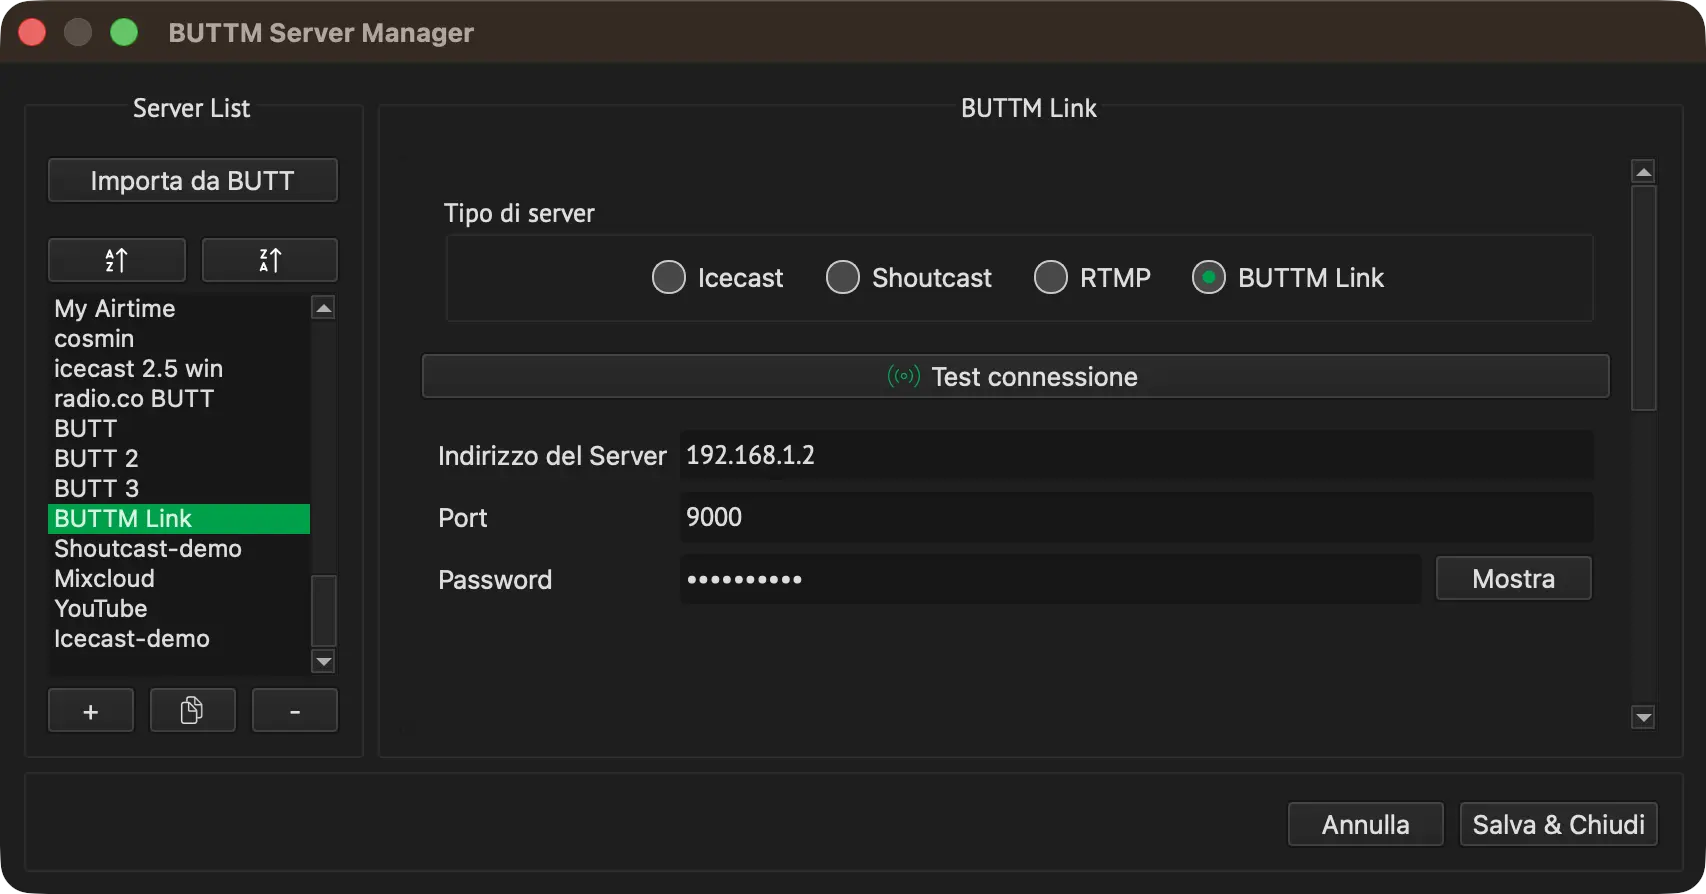1706x894 pixels.
Task: Select the BUTT 3 server entry
Action: click(179, 489)
